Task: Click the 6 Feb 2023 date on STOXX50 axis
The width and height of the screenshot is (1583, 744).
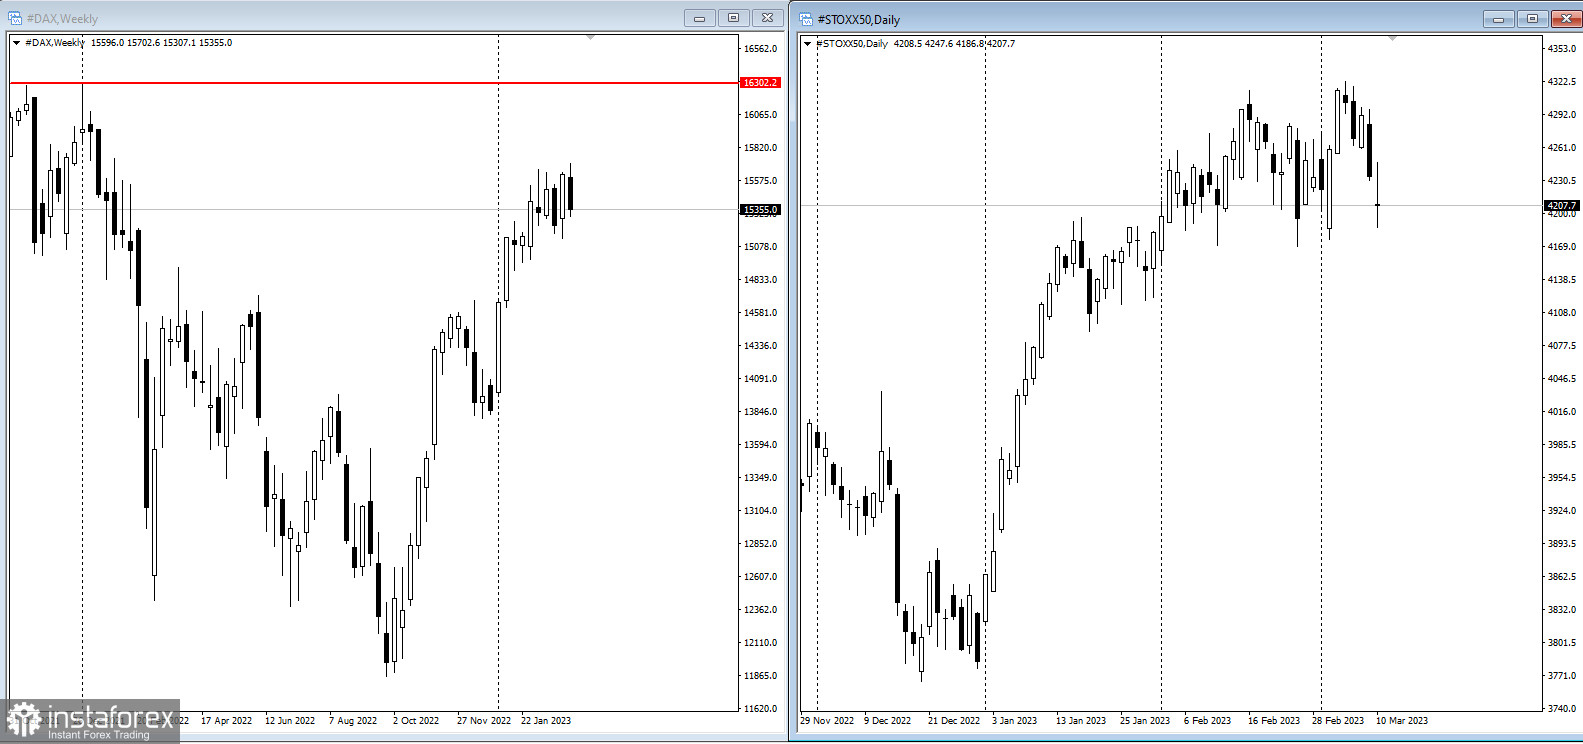Action: click(x=1208, y=721)
